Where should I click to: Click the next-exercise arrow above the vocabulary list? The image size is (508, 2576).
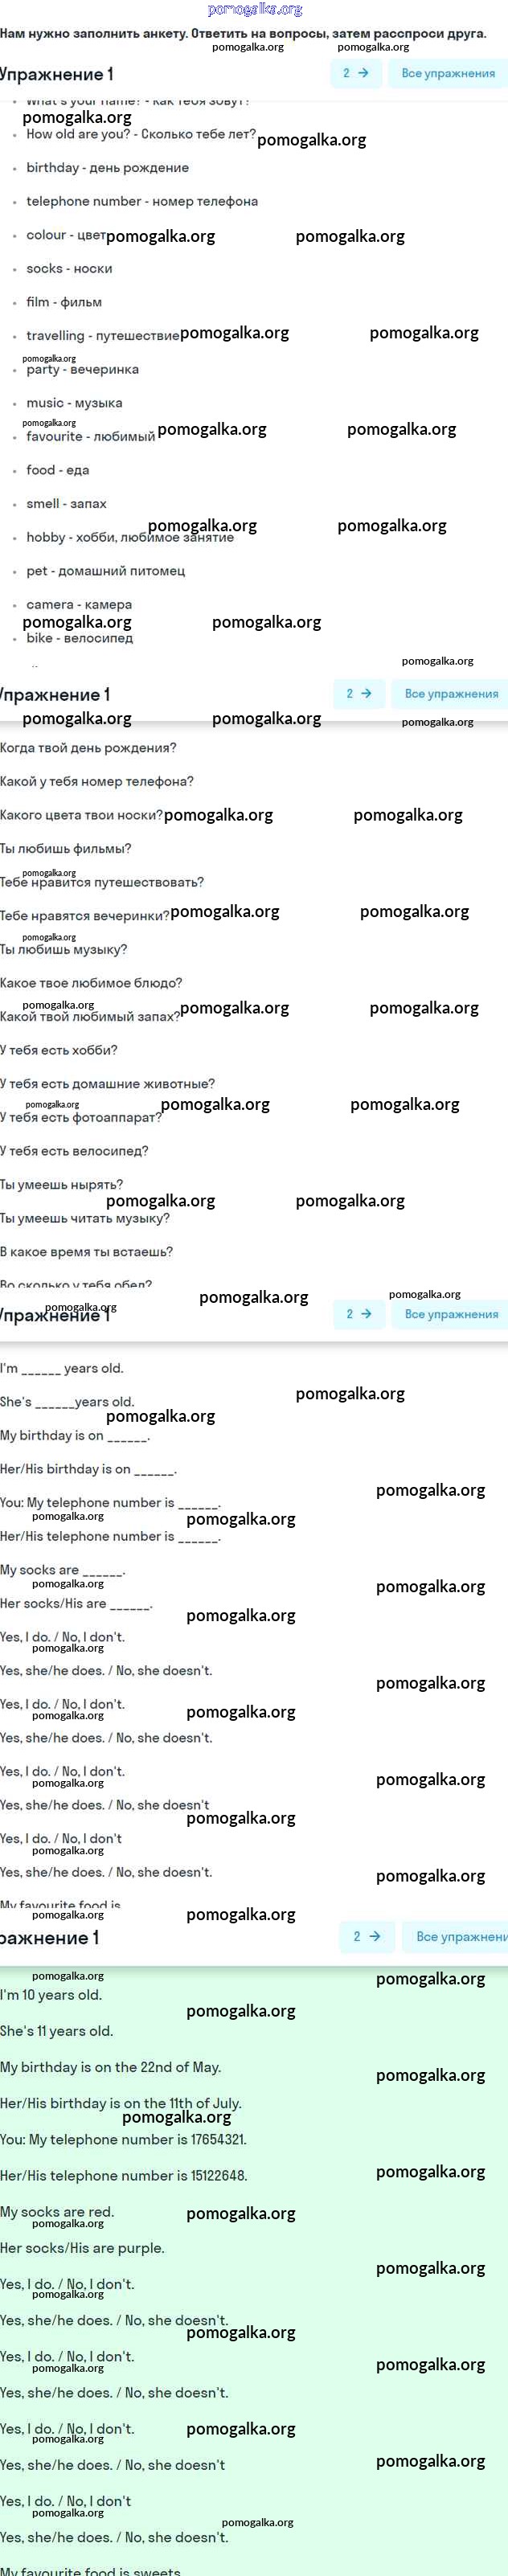point(356,73)
